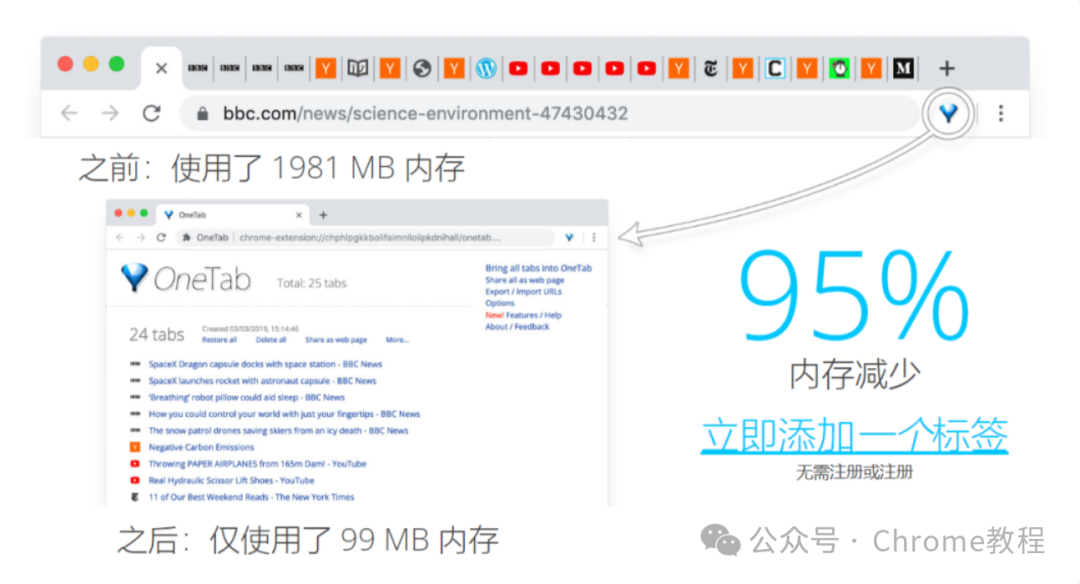Open "Throwing PAPER AIRPLANES from 165m Dam!" link

click(258, 463)
